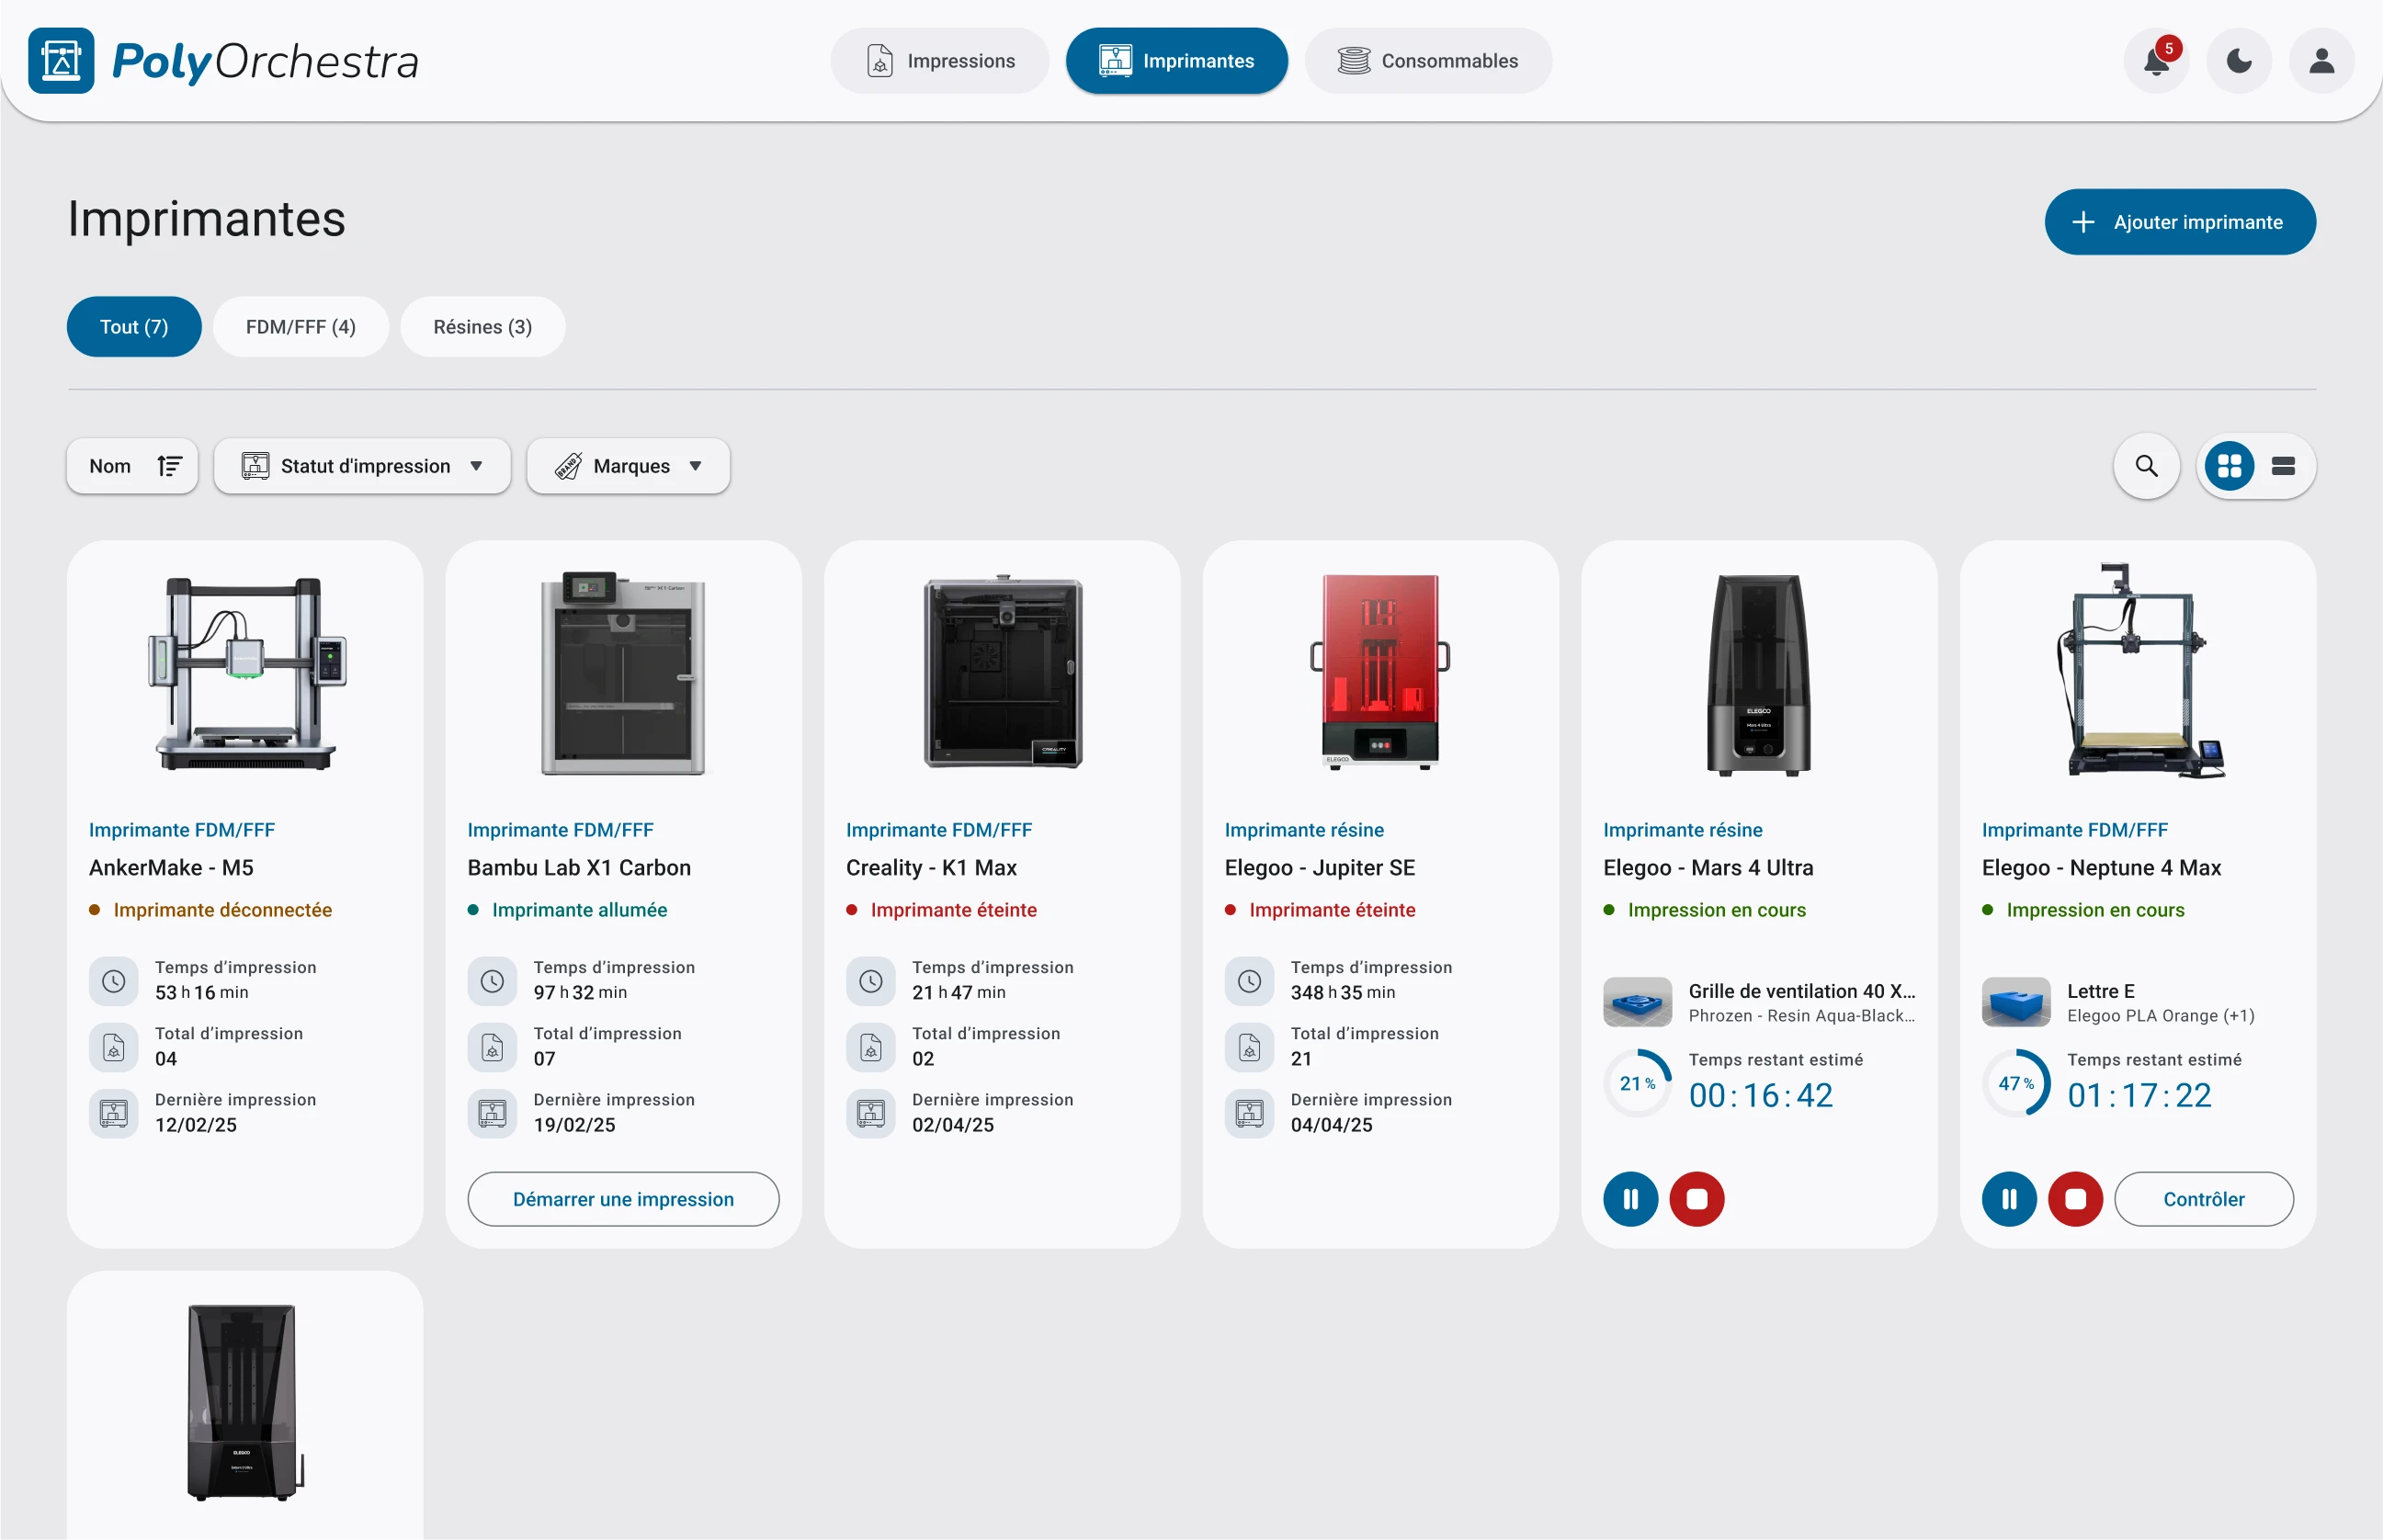Click the PolyOrchestra logo icon
The image size is (2383, 1540).
click(61, 61)
